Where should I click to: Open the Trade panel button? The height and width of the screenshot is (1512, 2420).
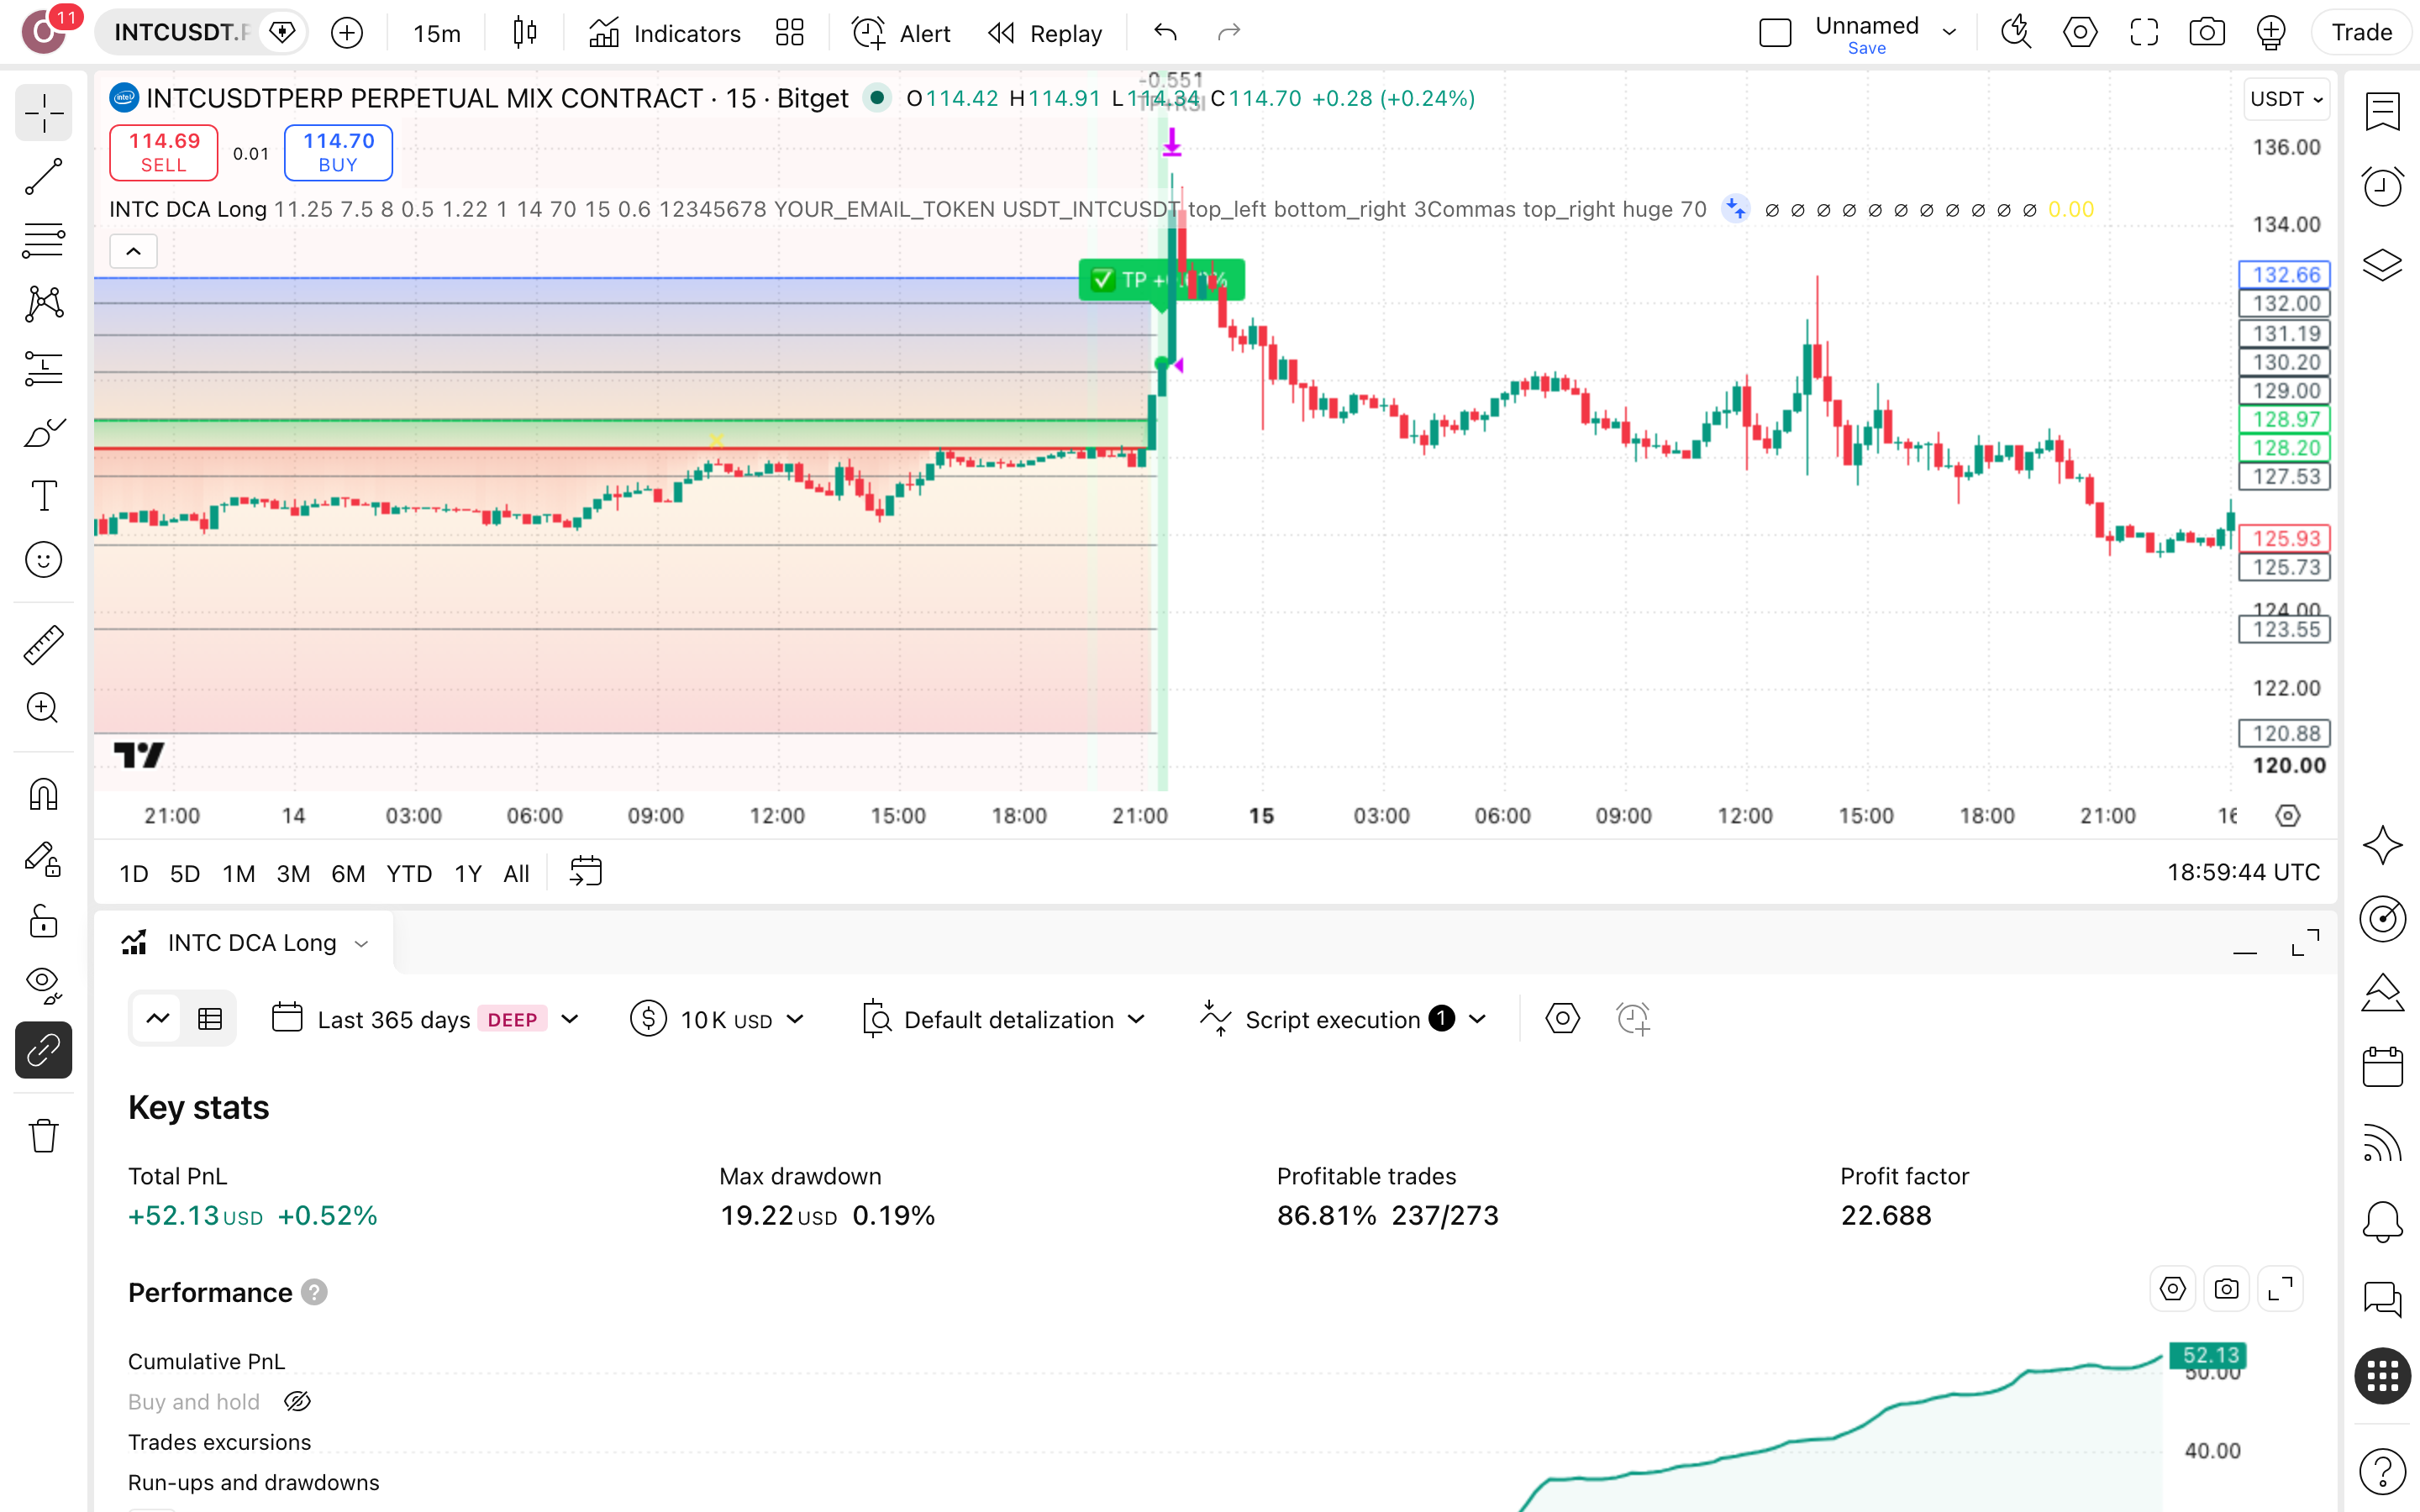point(2361,33)
